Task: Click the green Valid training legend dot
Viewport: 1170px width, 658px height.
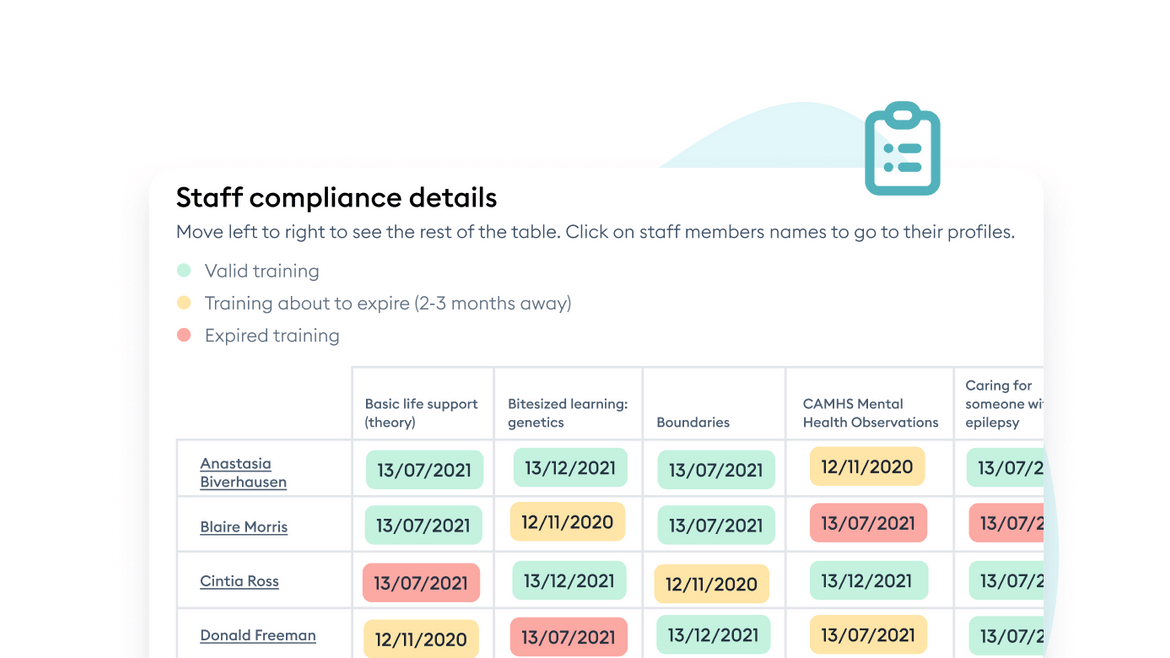Action: point(184,270)
